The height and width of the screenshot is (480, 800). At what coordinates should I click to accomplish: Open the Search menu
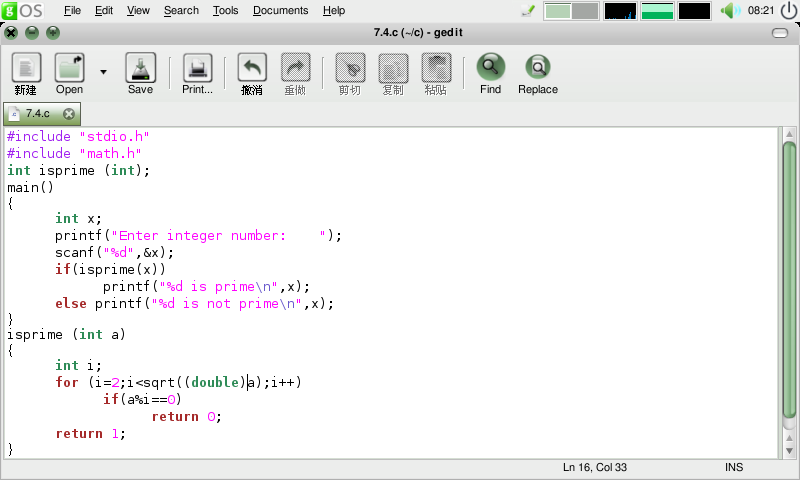[181, 10]
